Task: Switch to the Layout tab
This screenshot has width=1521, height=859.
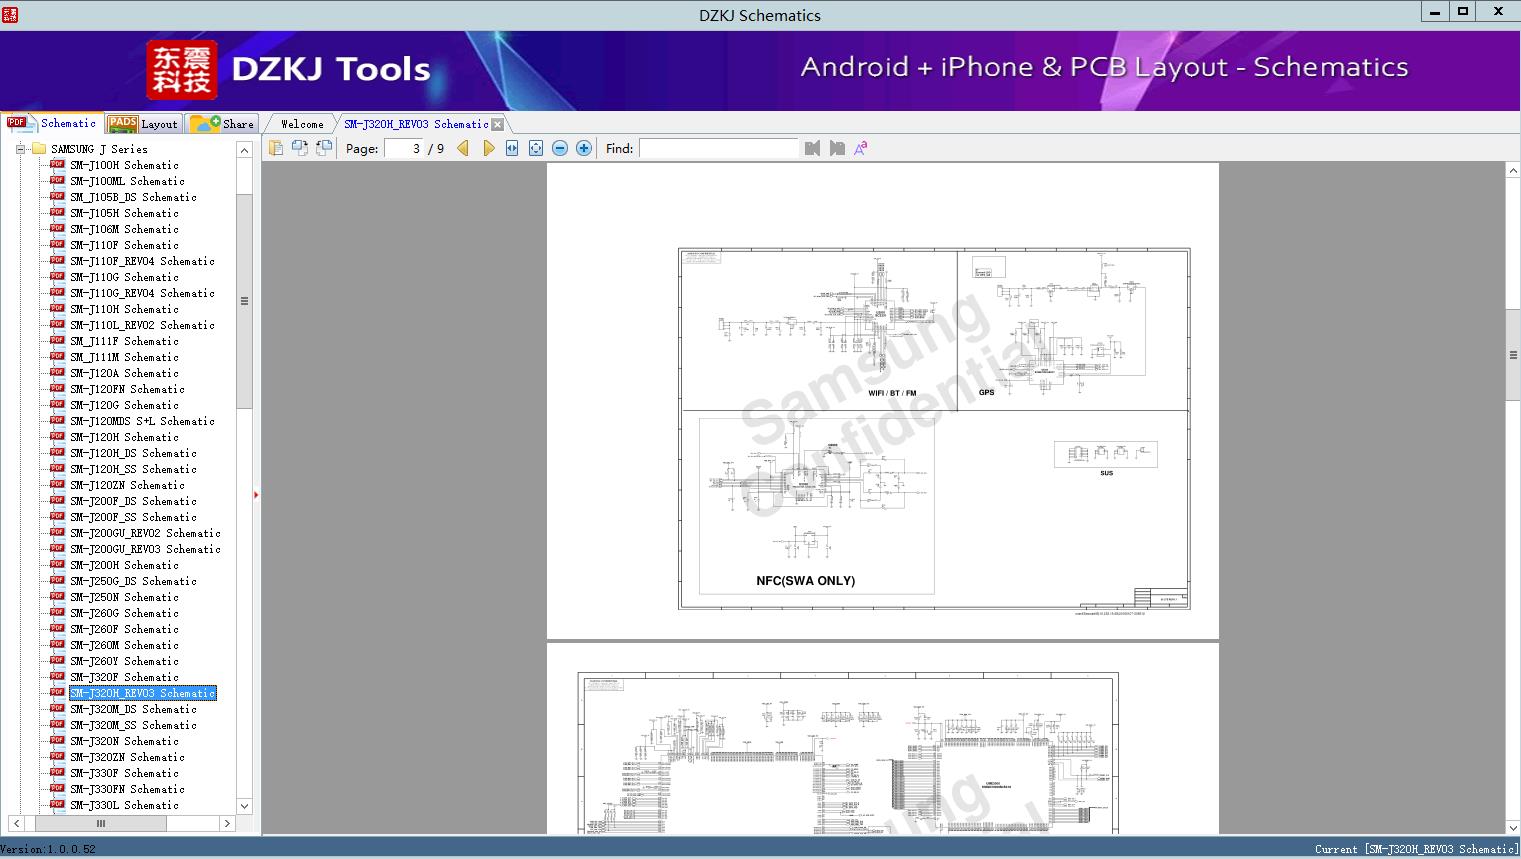Action: tap(143, 124)
